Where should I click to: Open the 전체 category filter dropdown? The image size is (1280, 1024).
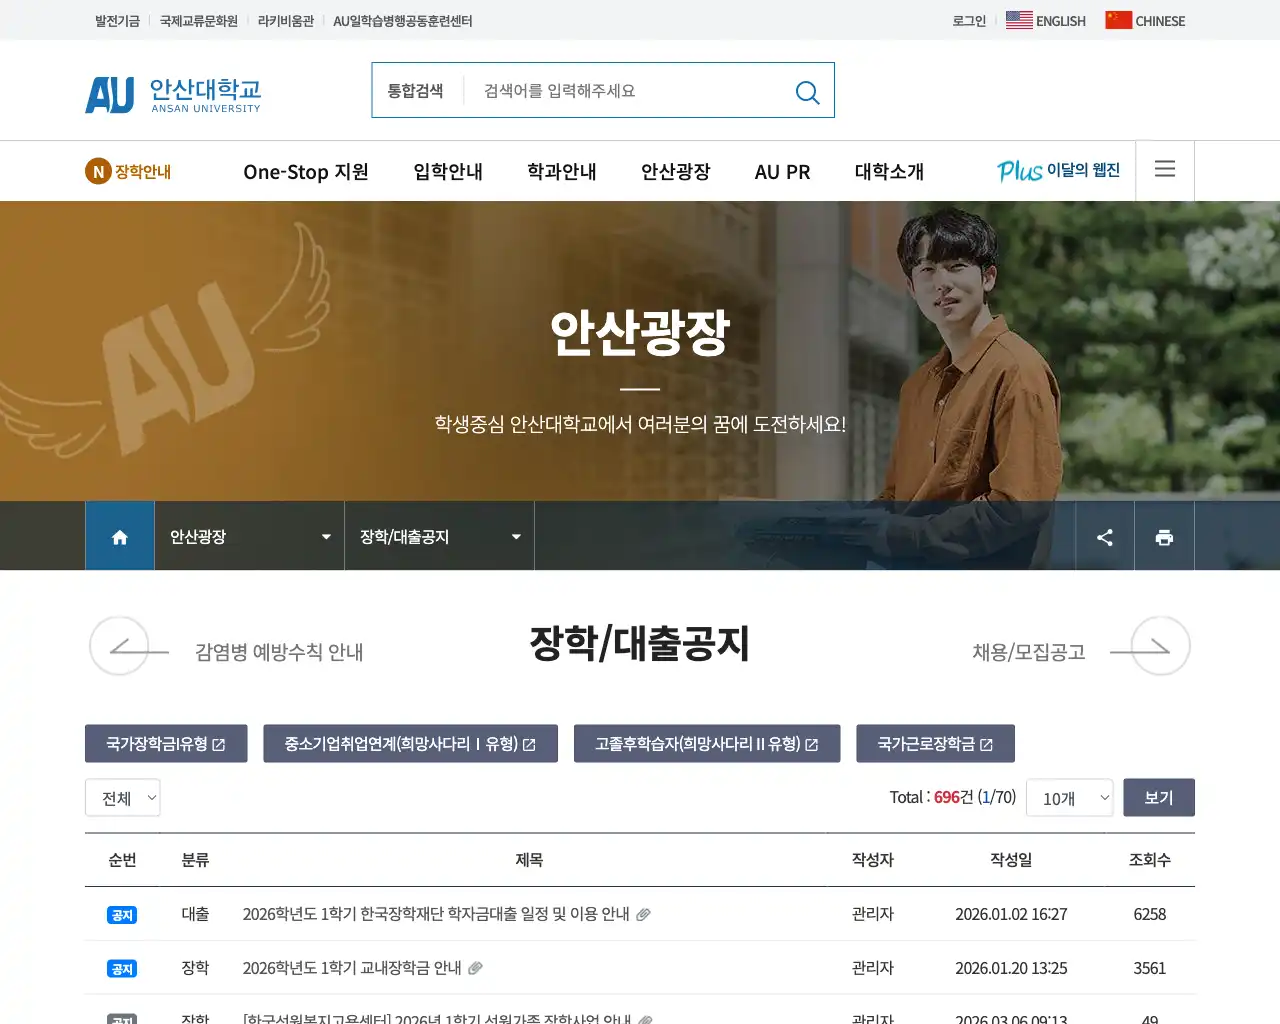click(x=122, y=797)
